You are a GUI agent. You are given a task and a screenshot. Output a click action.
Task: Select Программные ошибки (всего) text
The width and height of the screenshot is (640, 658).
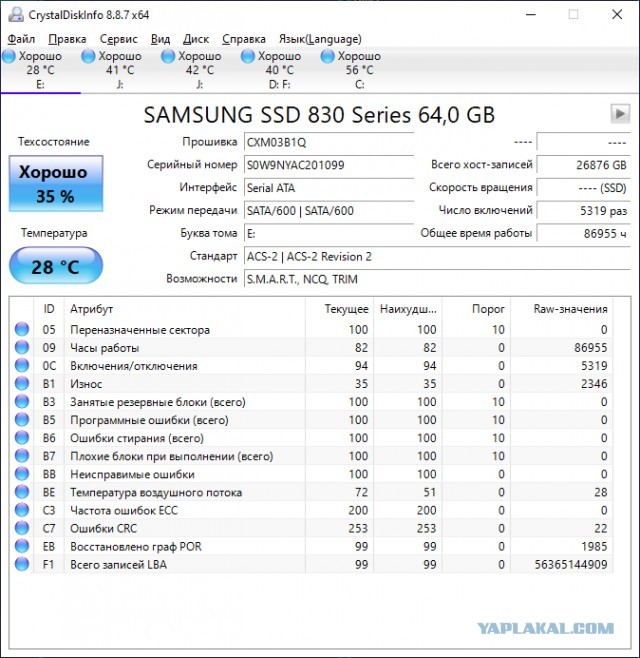tap(149, 420)
